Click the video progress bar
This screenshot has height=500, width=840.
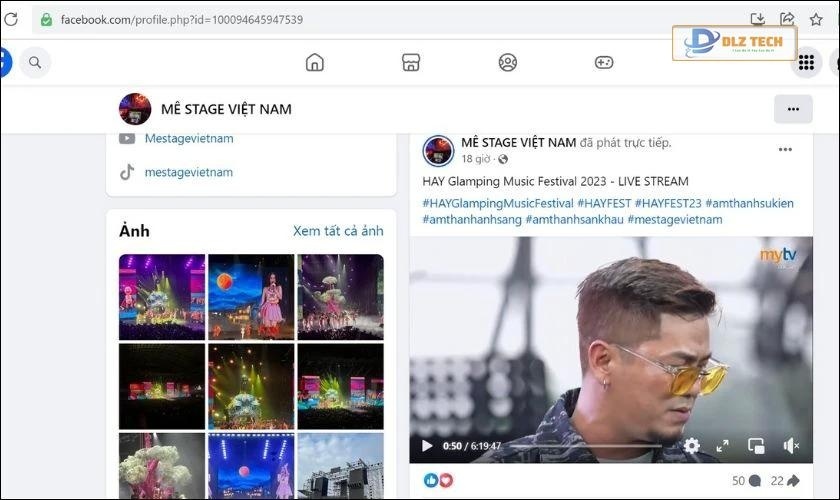pos(587,446)
